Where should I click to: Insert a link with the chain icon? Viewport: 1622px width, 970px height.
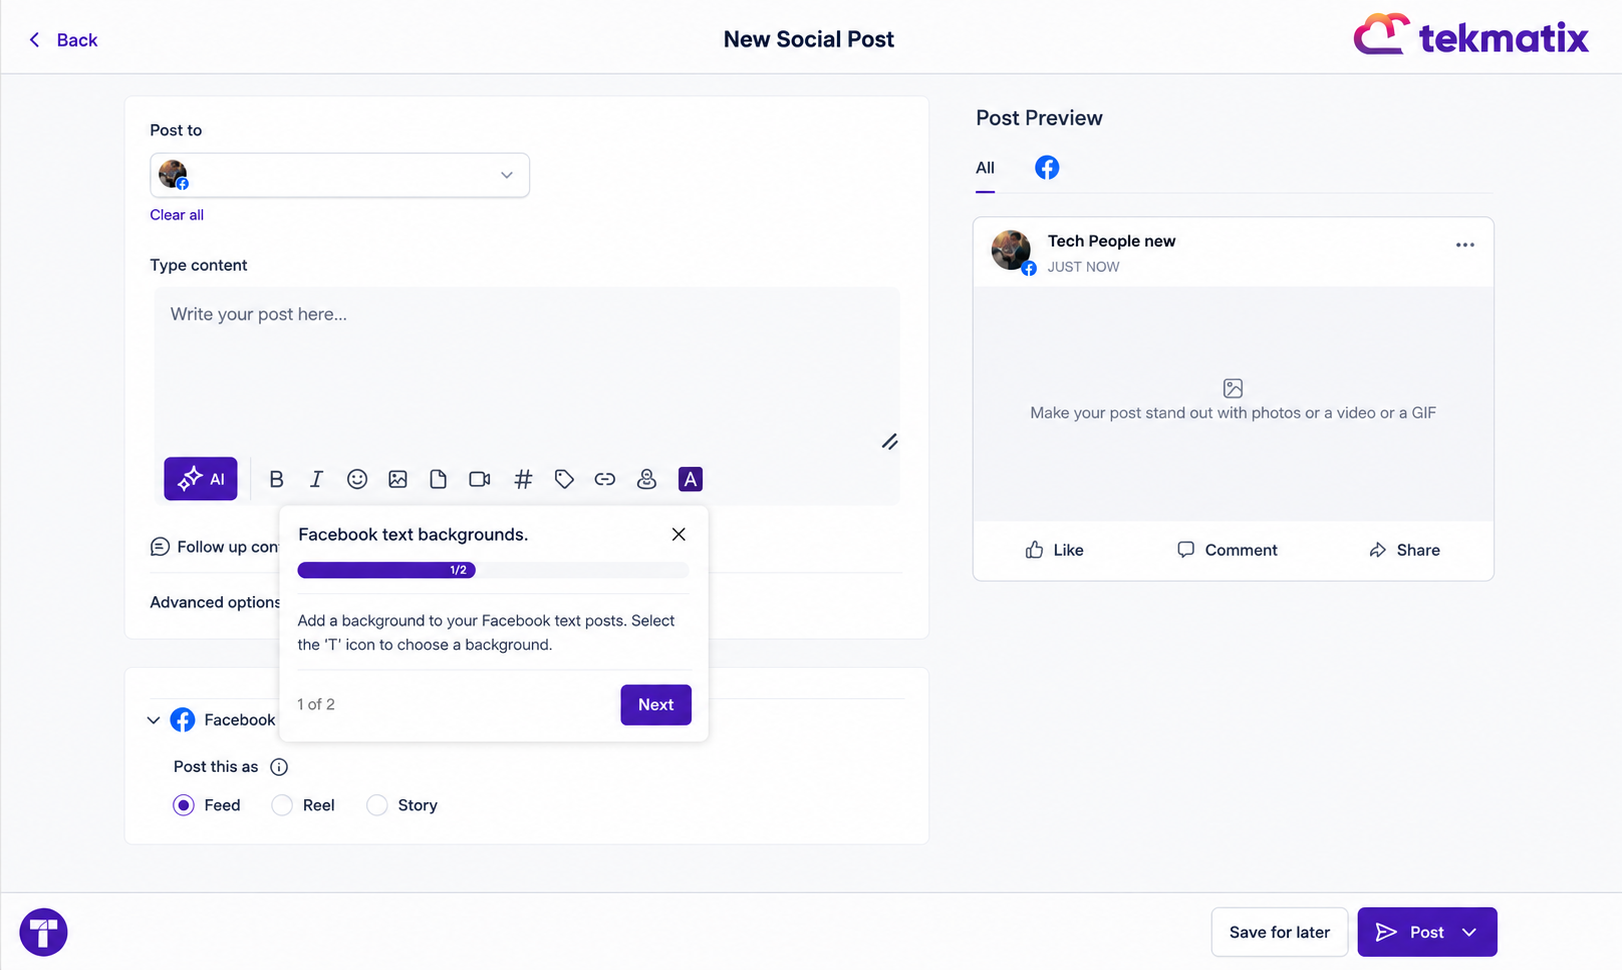605,479
